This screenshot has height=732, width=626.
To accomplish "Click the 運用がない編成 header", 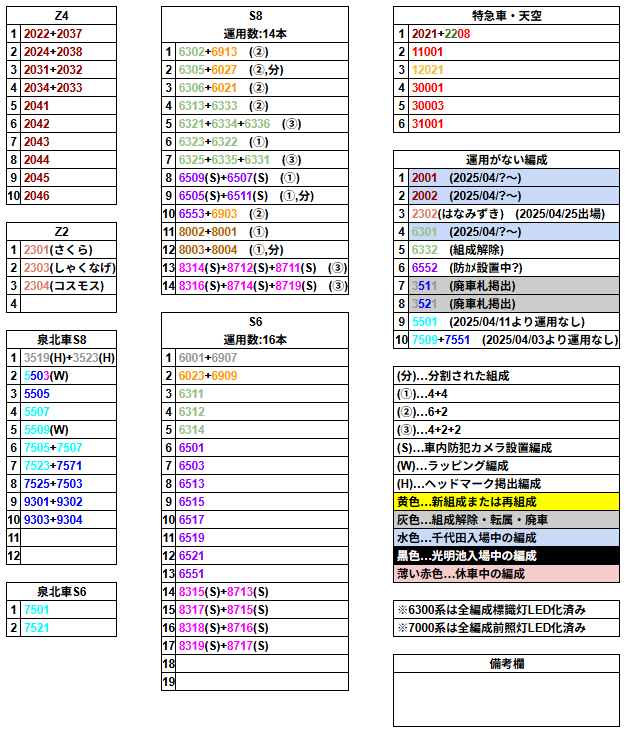I will point(506,160).
